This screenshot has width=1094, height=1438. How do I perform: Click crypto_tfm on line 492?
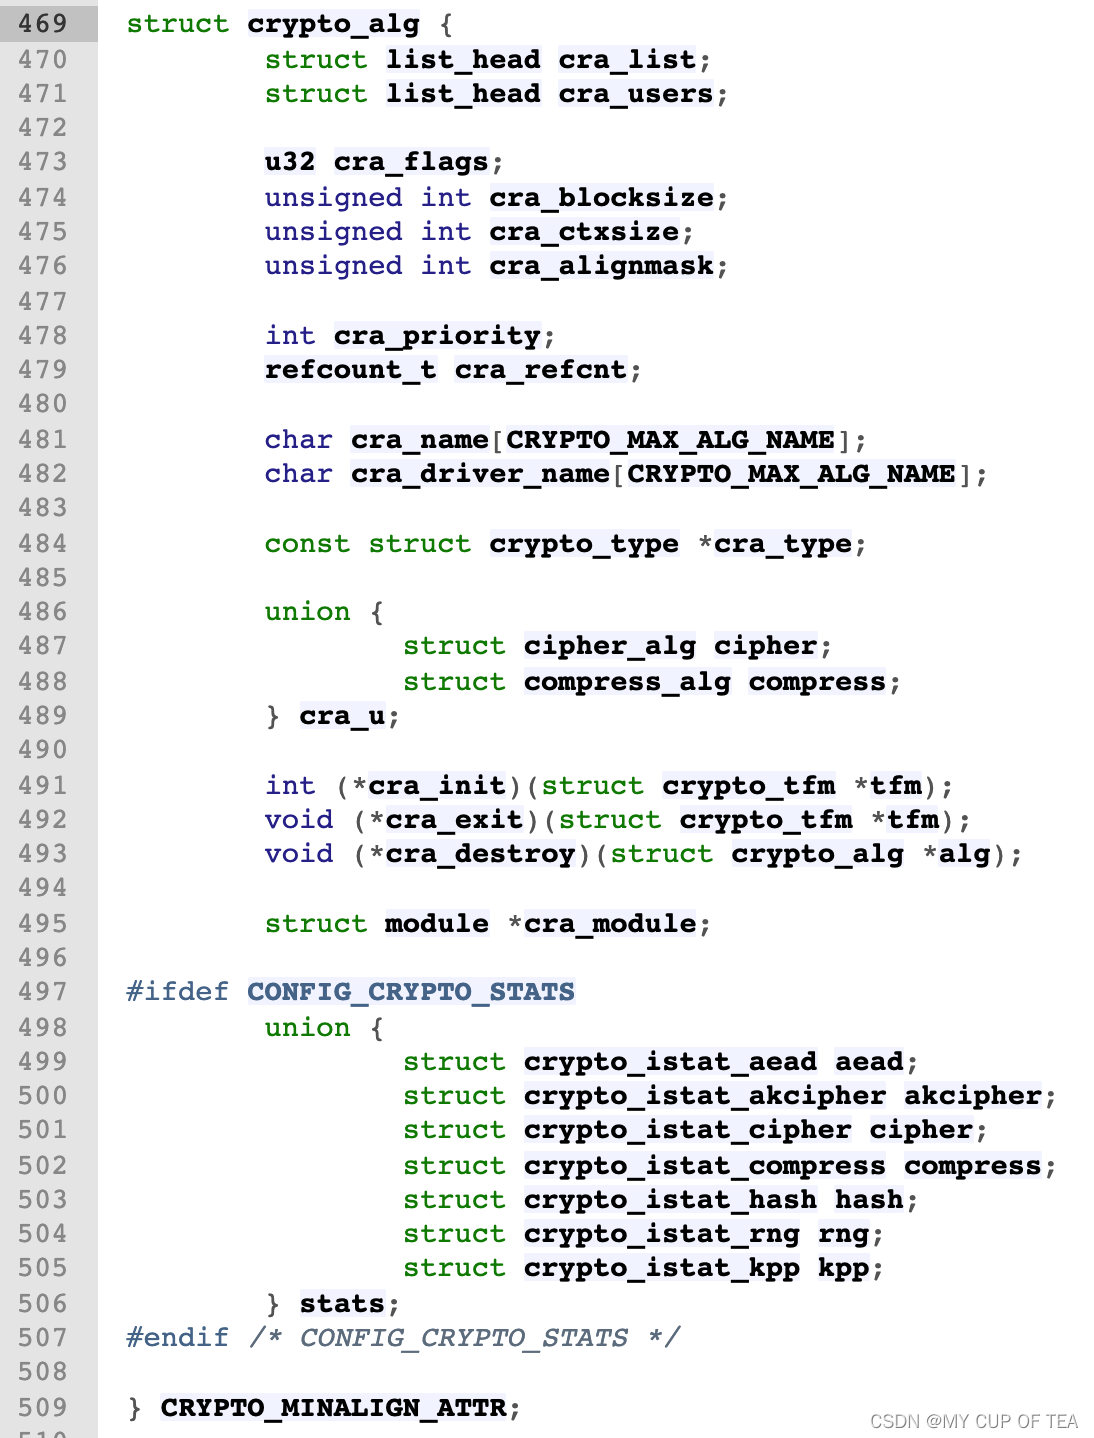(x=766, y=820)
